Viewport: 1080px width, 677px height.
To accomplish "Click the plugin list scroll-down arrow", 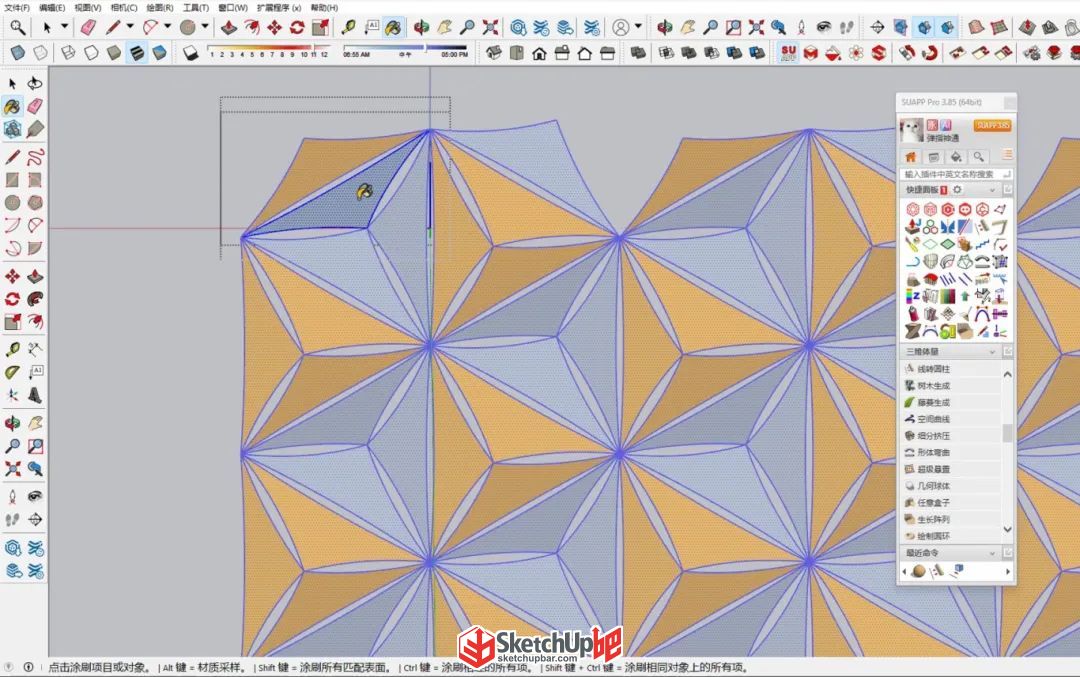I will click(x=1007, y=529).
